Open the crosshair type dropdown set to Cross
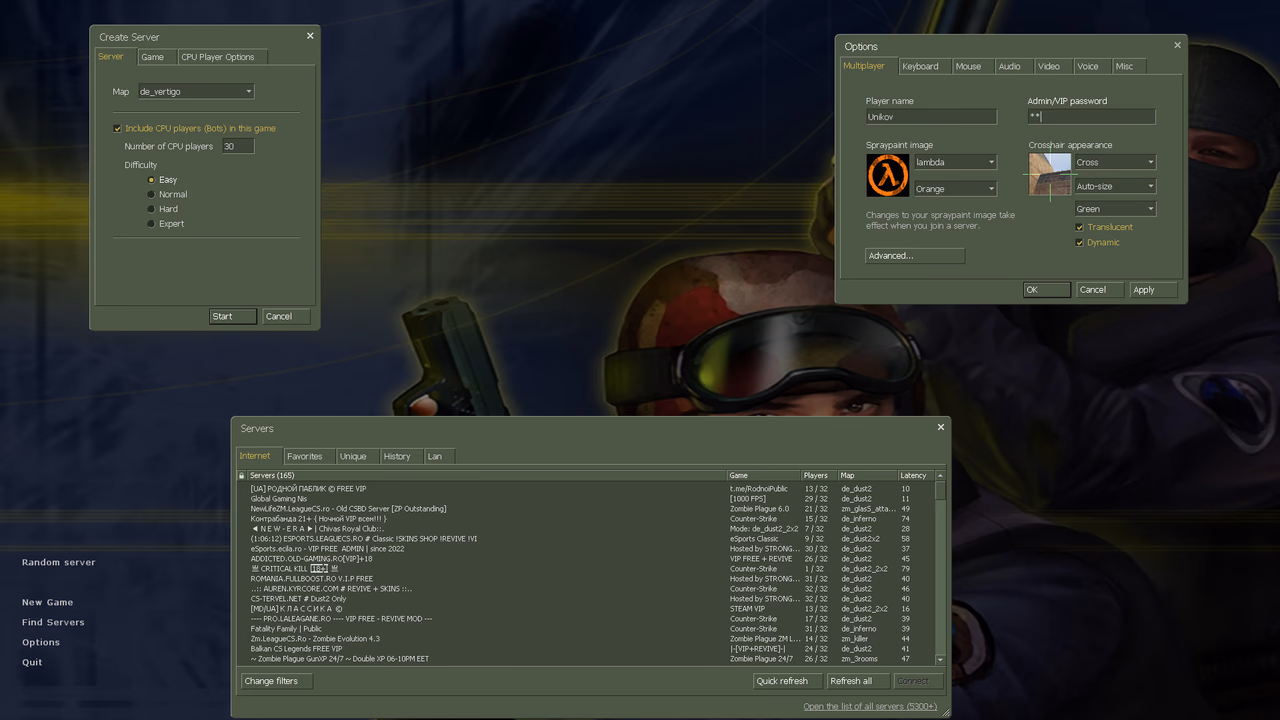 point(1115,162)
